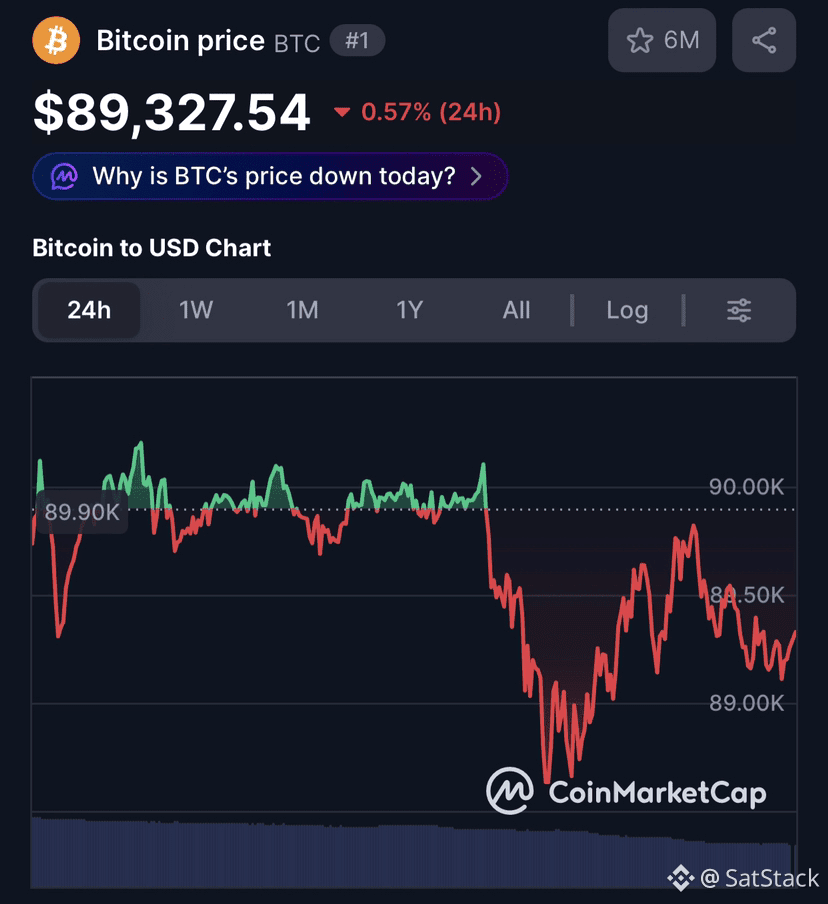Select the 24h timeframe
This screenshot has width=828, height=904.
coord(89,310)
